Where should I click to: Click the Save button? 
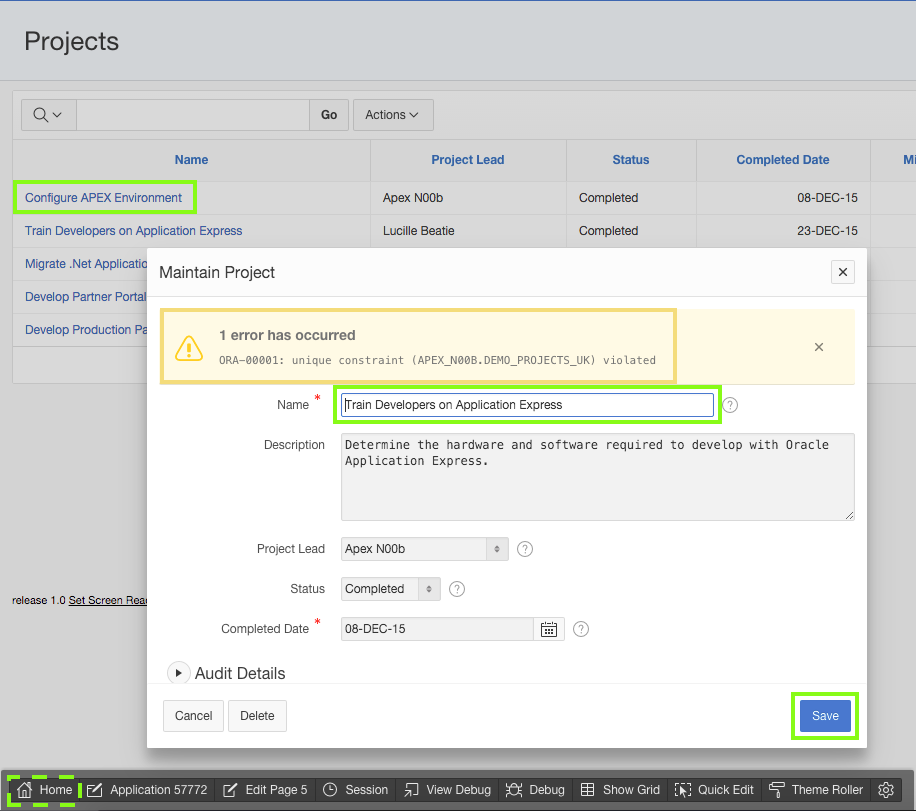click(825, 716)
